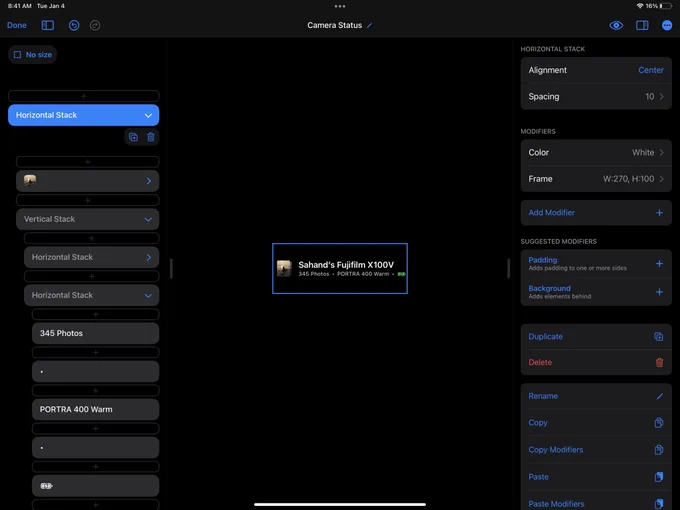Screen dimensions: 680x510
Task: Tap the Wi-Fi status icon
Action: pos(640,6)
